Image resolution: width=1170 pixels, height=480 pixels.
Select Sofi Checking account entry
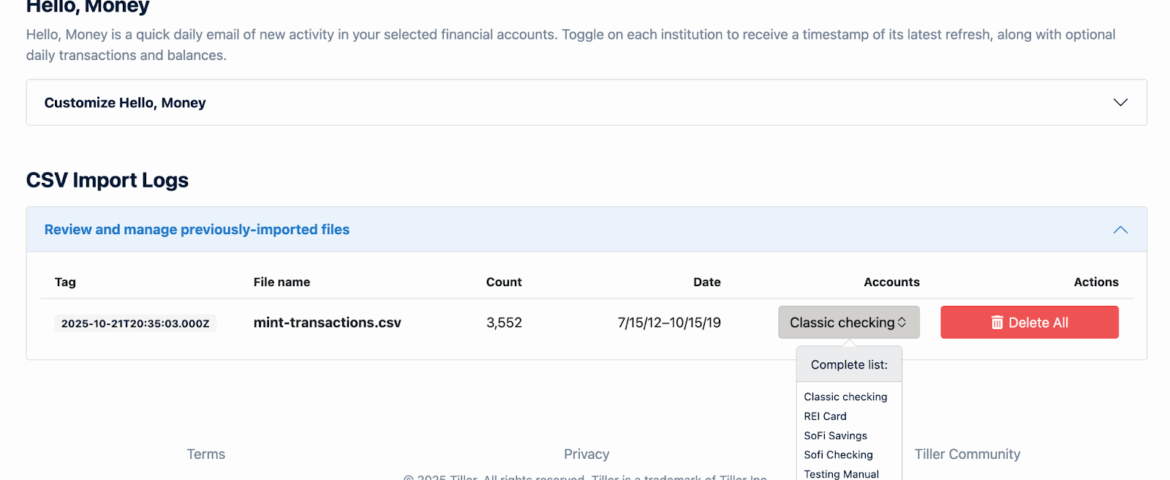pyautogui.click(x=838, y=455)
